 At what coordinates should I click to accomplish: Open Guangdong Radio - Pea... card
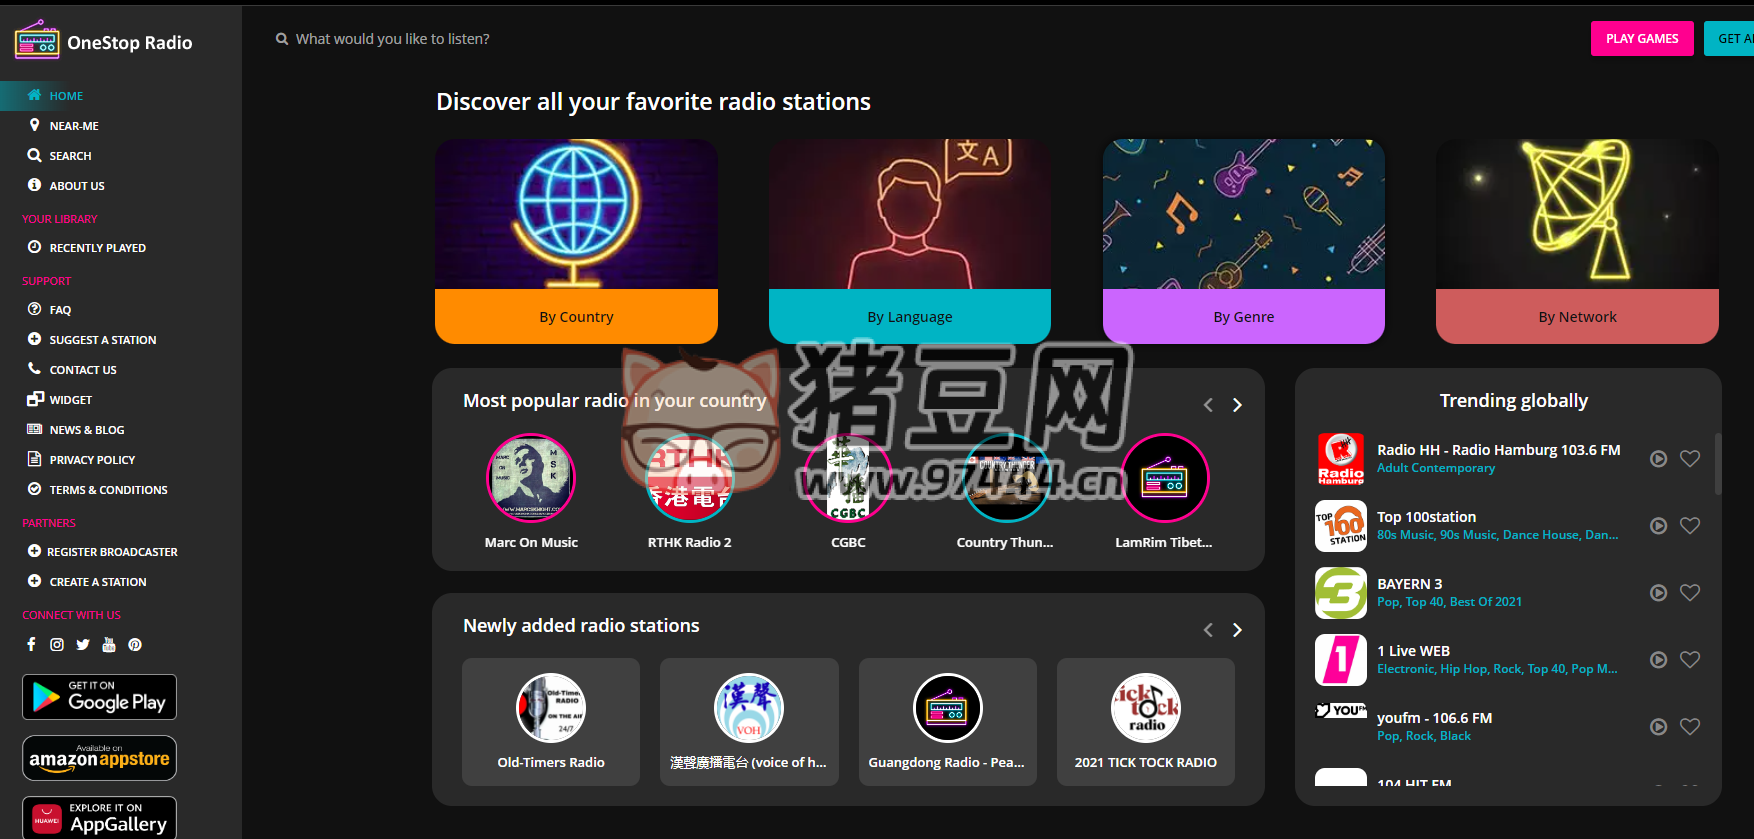[947, 722]
